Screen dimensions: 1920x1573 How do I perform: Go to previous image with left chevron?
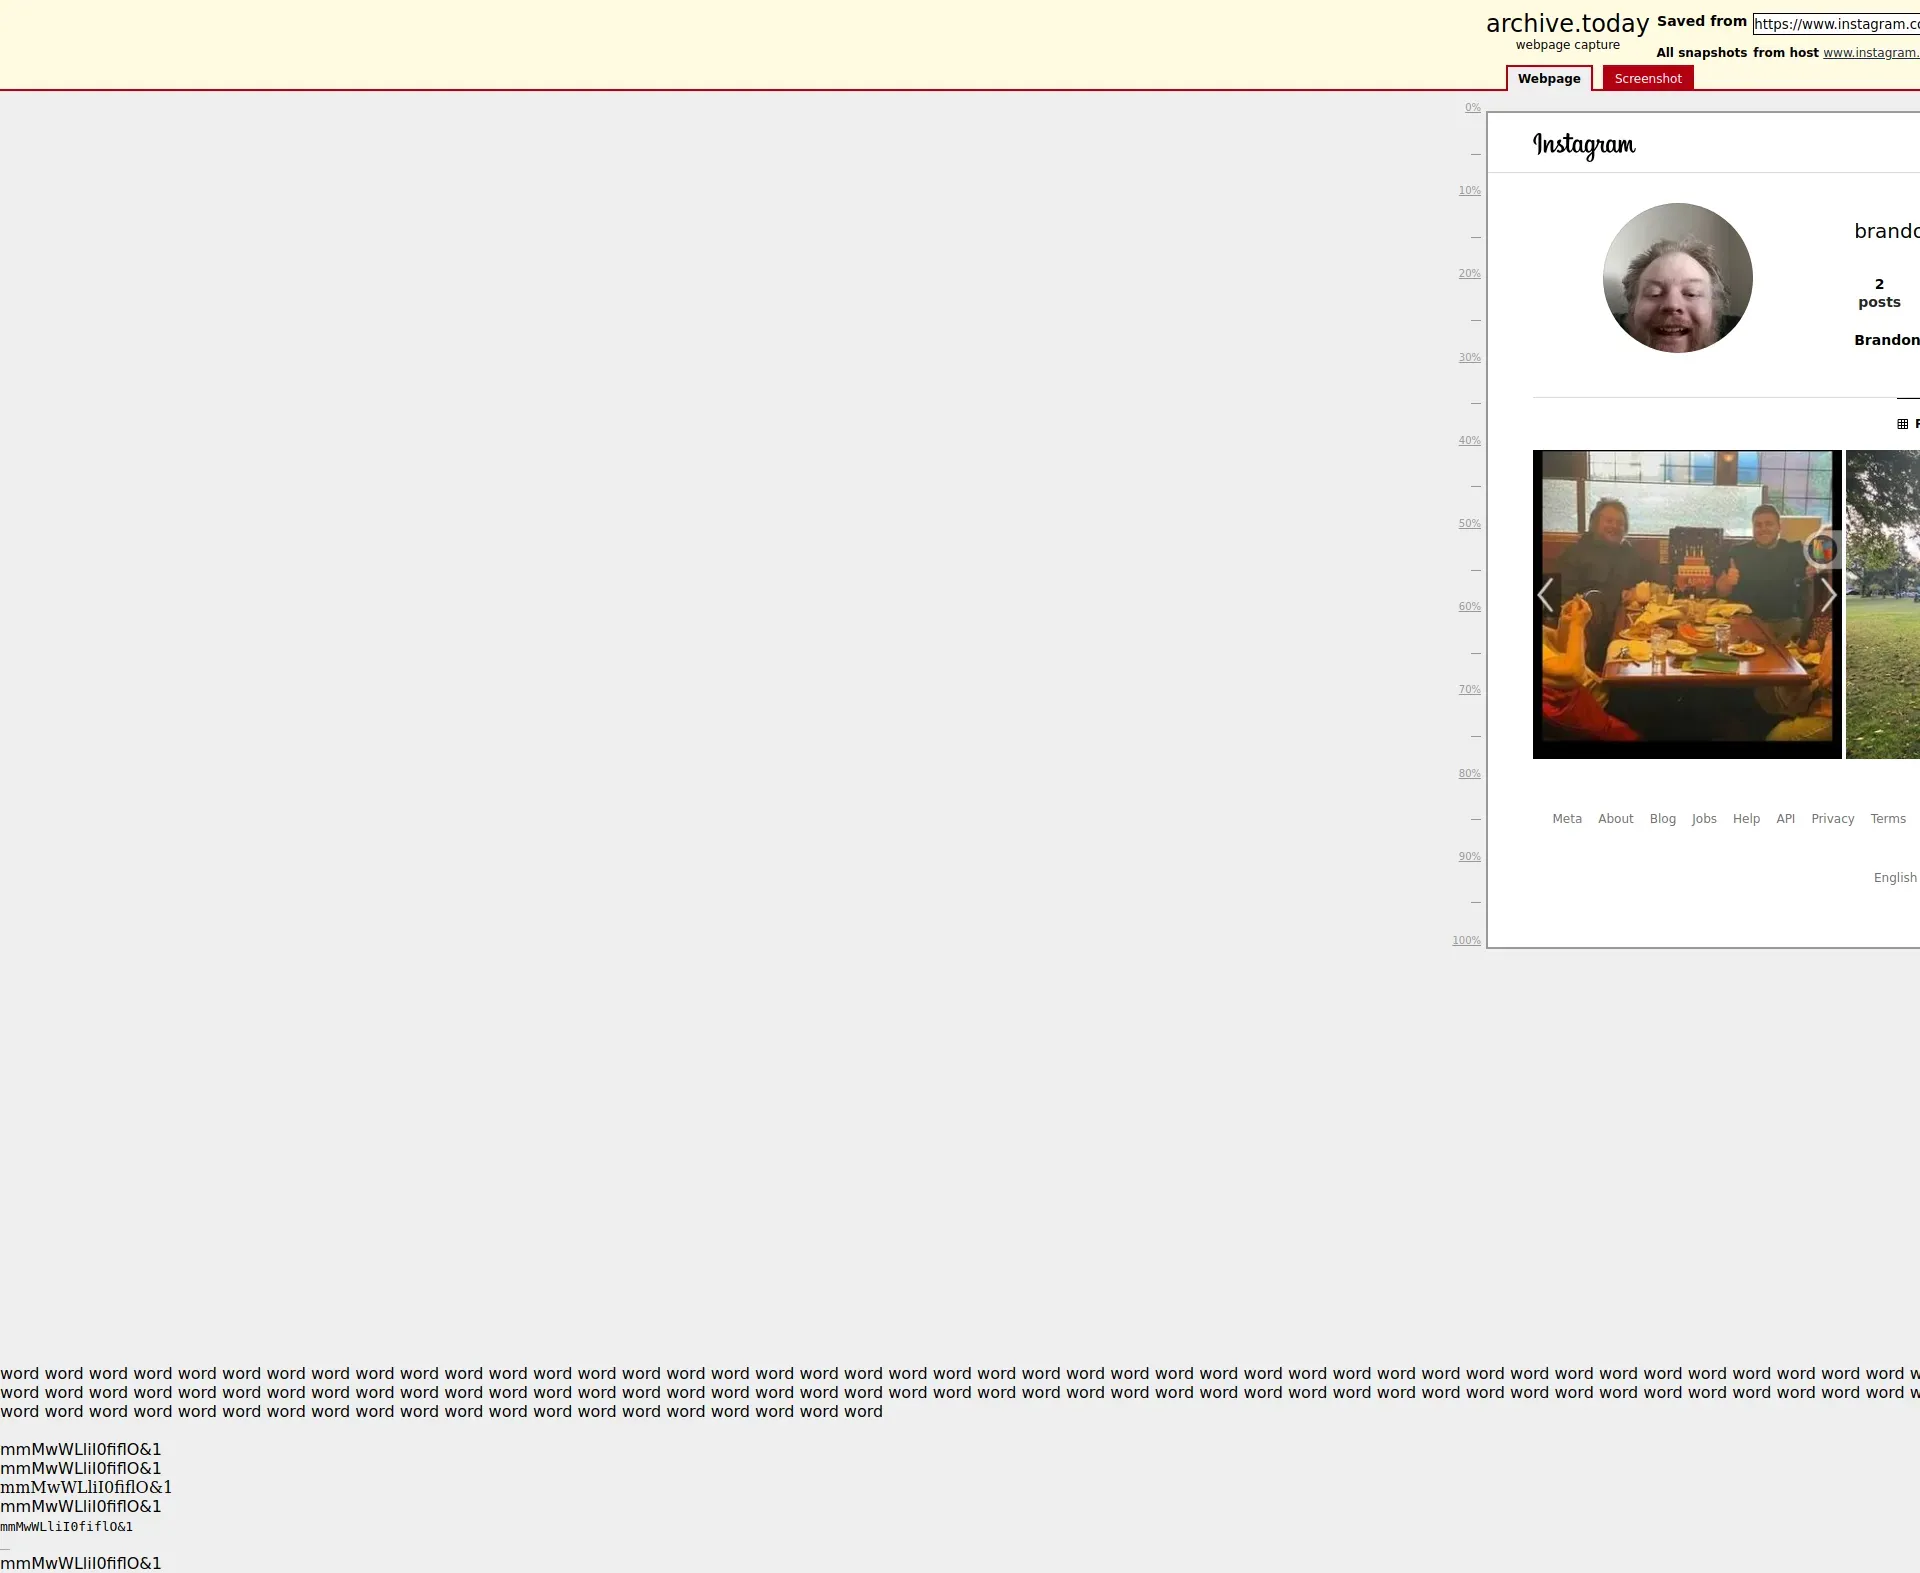(x=1546, y=595)
